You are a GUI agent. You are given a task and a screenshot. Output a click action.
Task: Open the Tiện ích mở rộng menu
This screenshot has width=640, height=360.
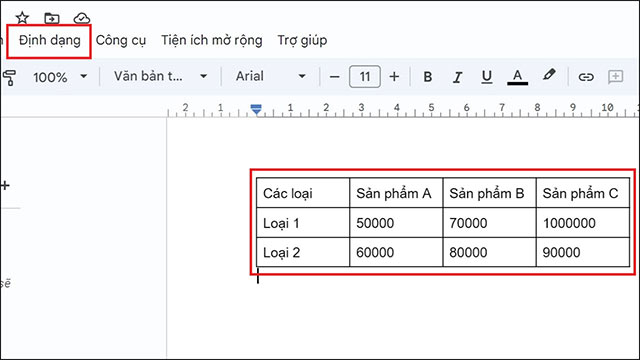tap(211, 40)
